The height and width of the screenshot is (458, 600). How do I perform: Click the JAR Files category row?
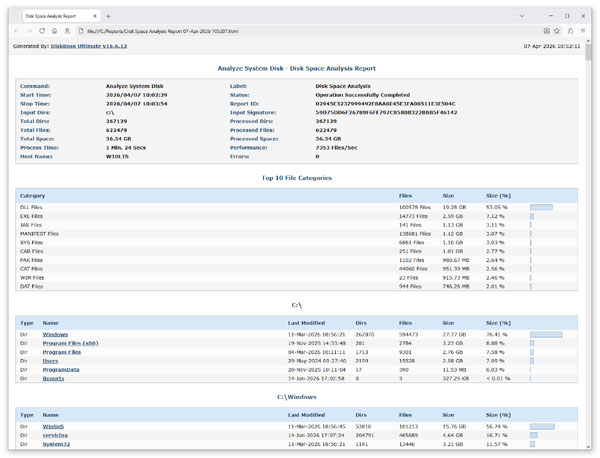[297, 225]
